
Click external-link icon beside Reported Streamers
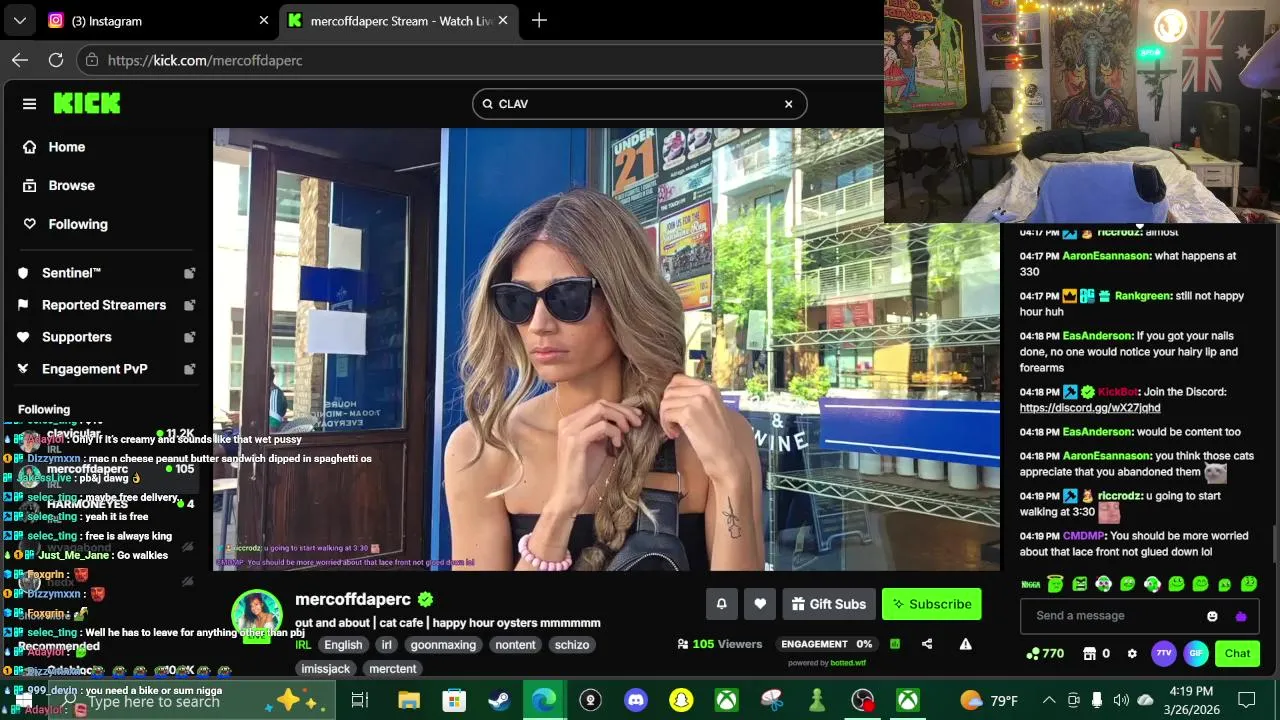[x=189, y=305]
